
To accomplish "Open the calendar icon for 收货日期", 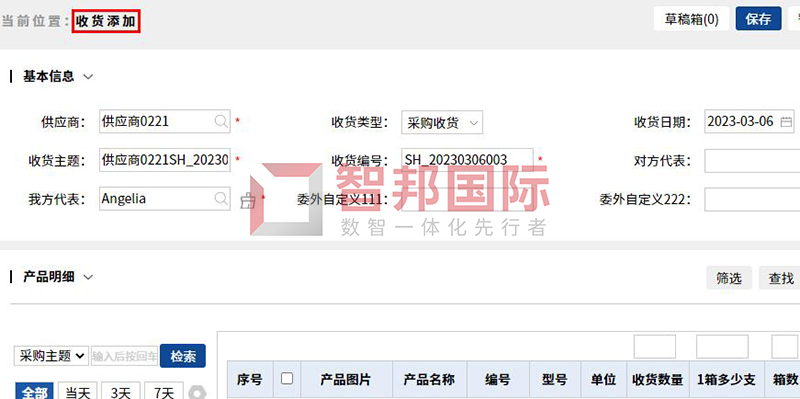I will [x=786, y=122].
